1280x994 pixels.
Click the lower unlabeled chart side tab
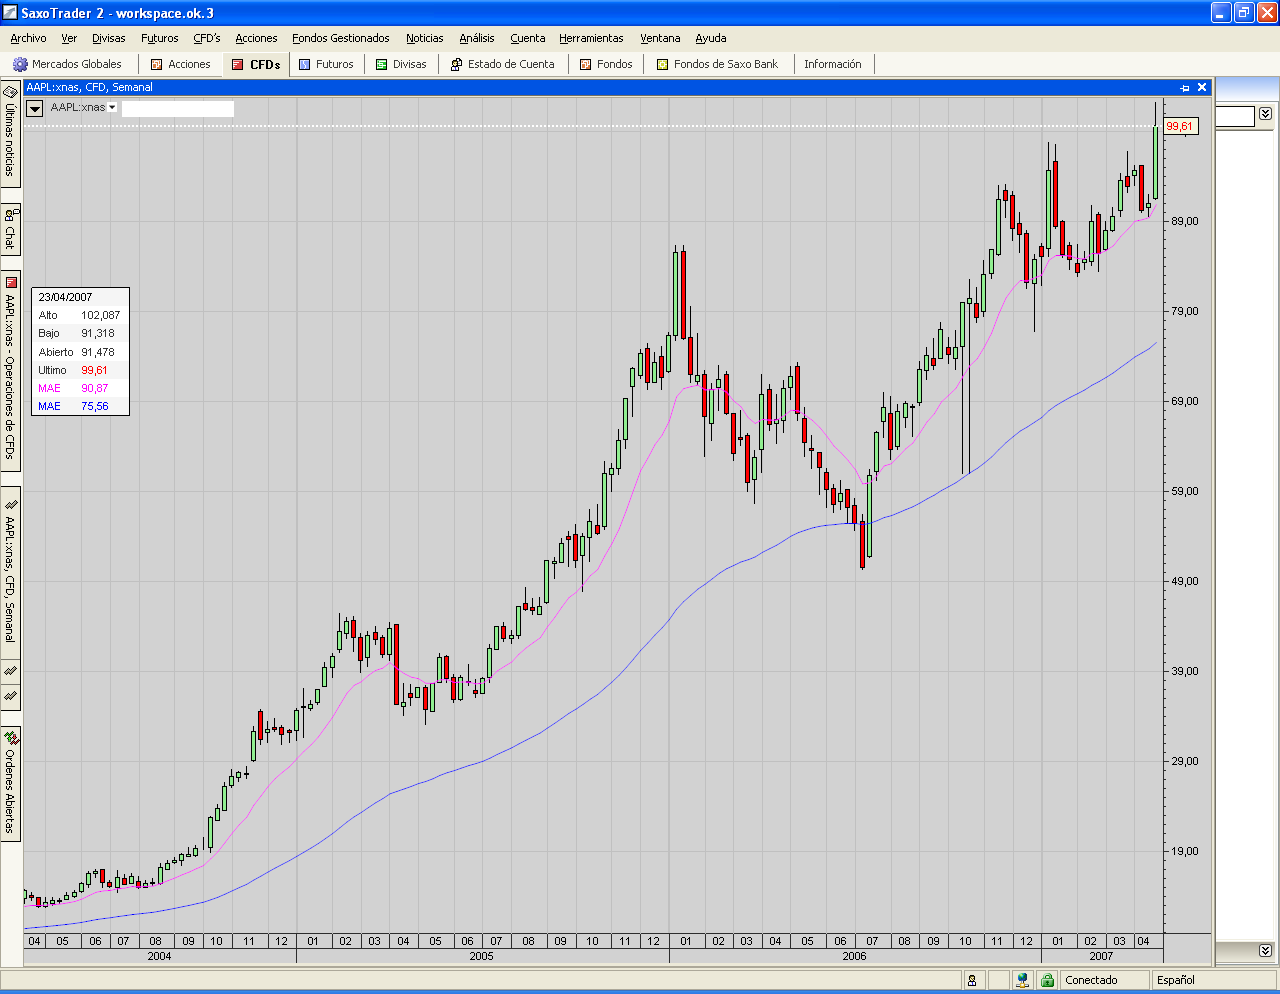click(10, 695)
